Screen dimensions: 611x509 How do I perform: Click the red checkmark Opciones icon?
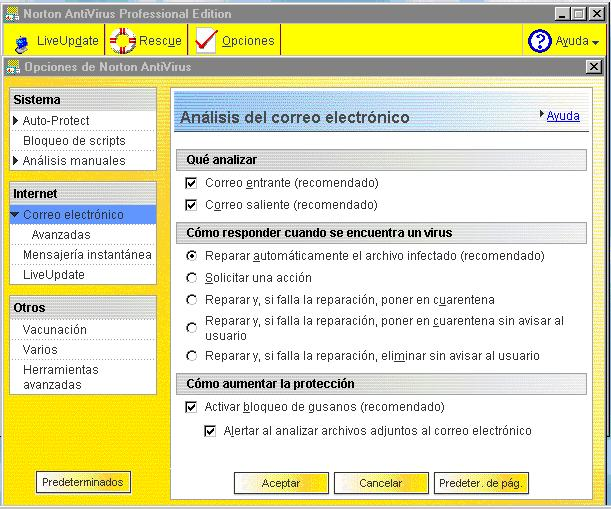[206, 40]
